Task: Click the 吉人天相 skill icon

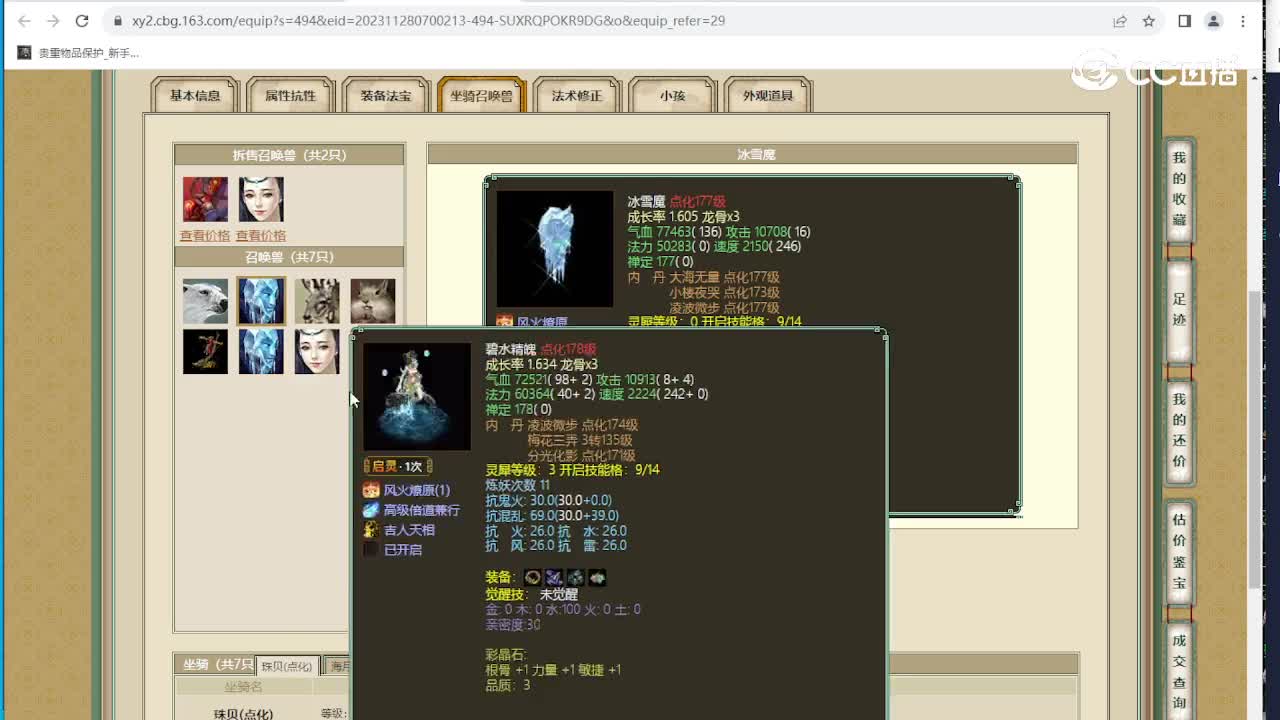Action: (x=371, y=530)
